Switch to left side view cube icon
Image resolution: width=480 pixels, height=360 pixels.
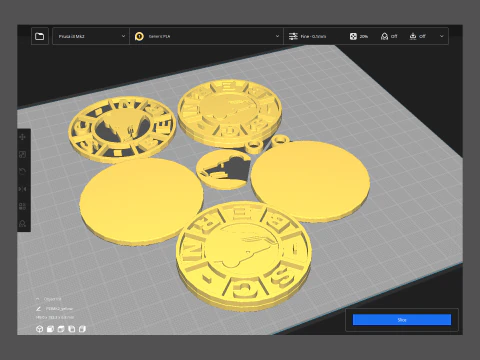(72, 329)
